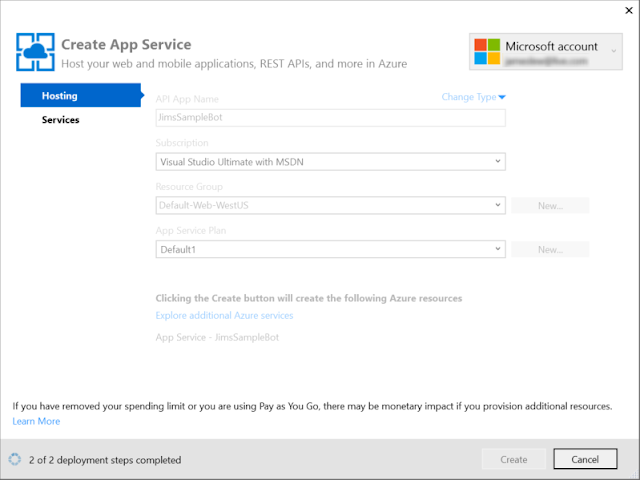The width and height of the screenshot is (640, 480).
Task: Click the 'API App Name' label
Action: click(187, 99)
